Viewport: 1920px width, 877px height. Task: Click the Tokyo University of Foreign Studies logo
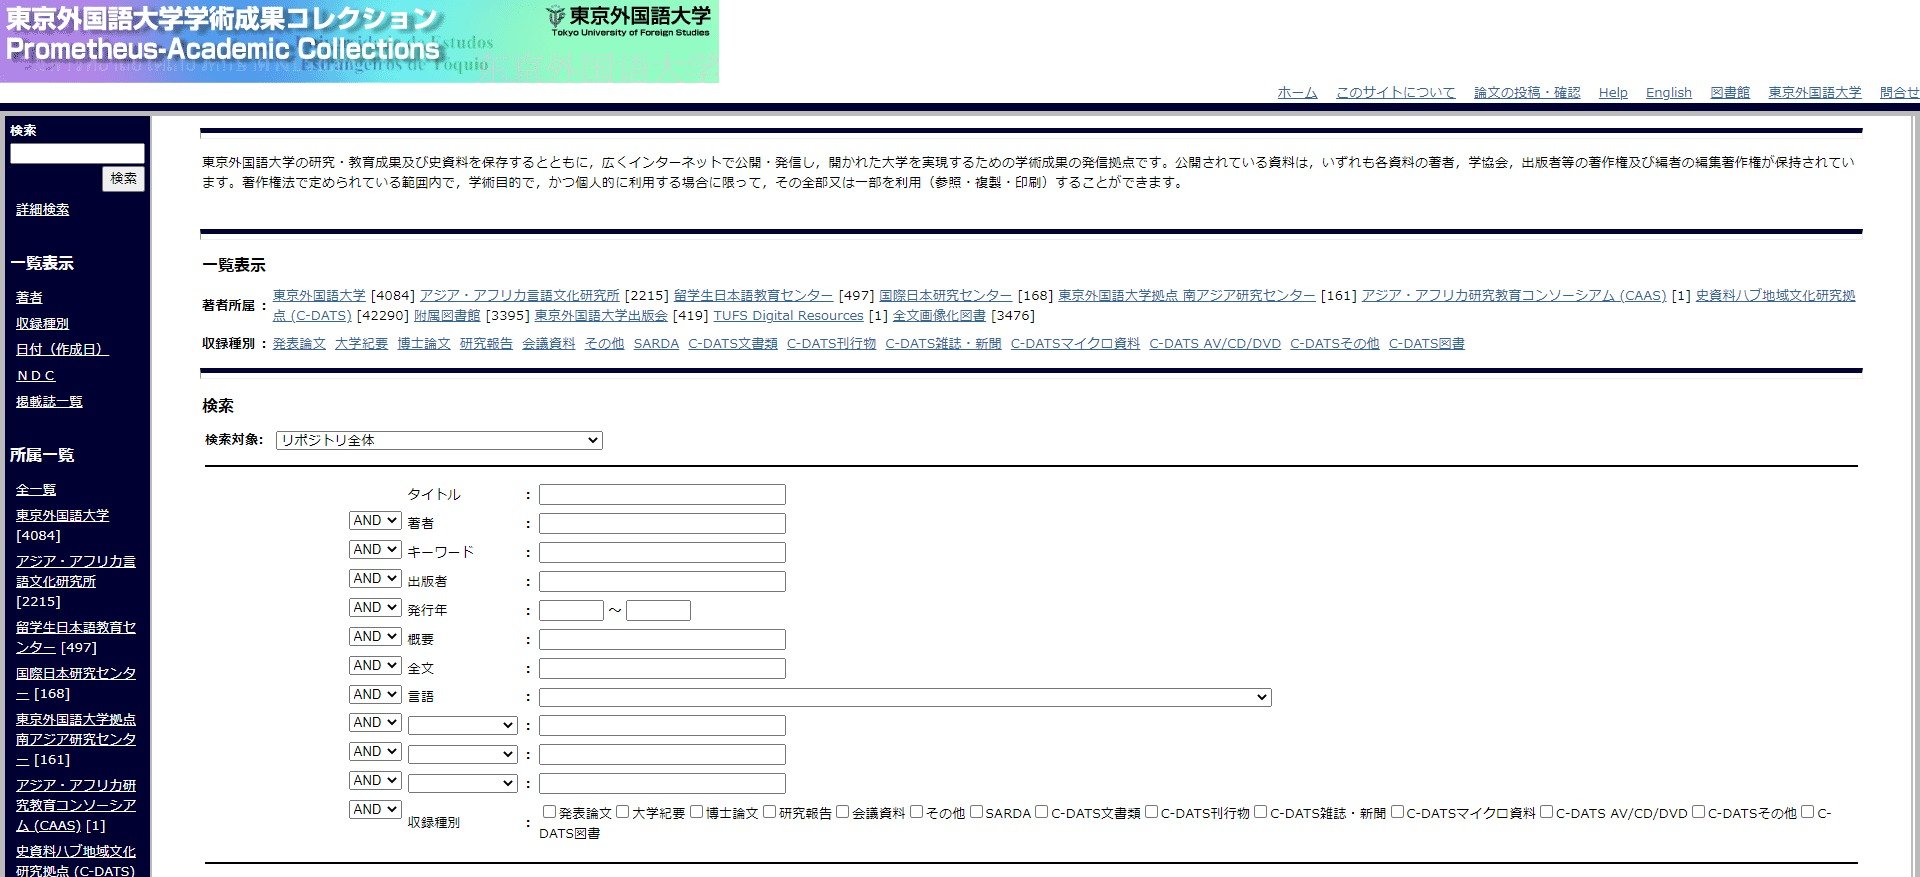[629, 20]
